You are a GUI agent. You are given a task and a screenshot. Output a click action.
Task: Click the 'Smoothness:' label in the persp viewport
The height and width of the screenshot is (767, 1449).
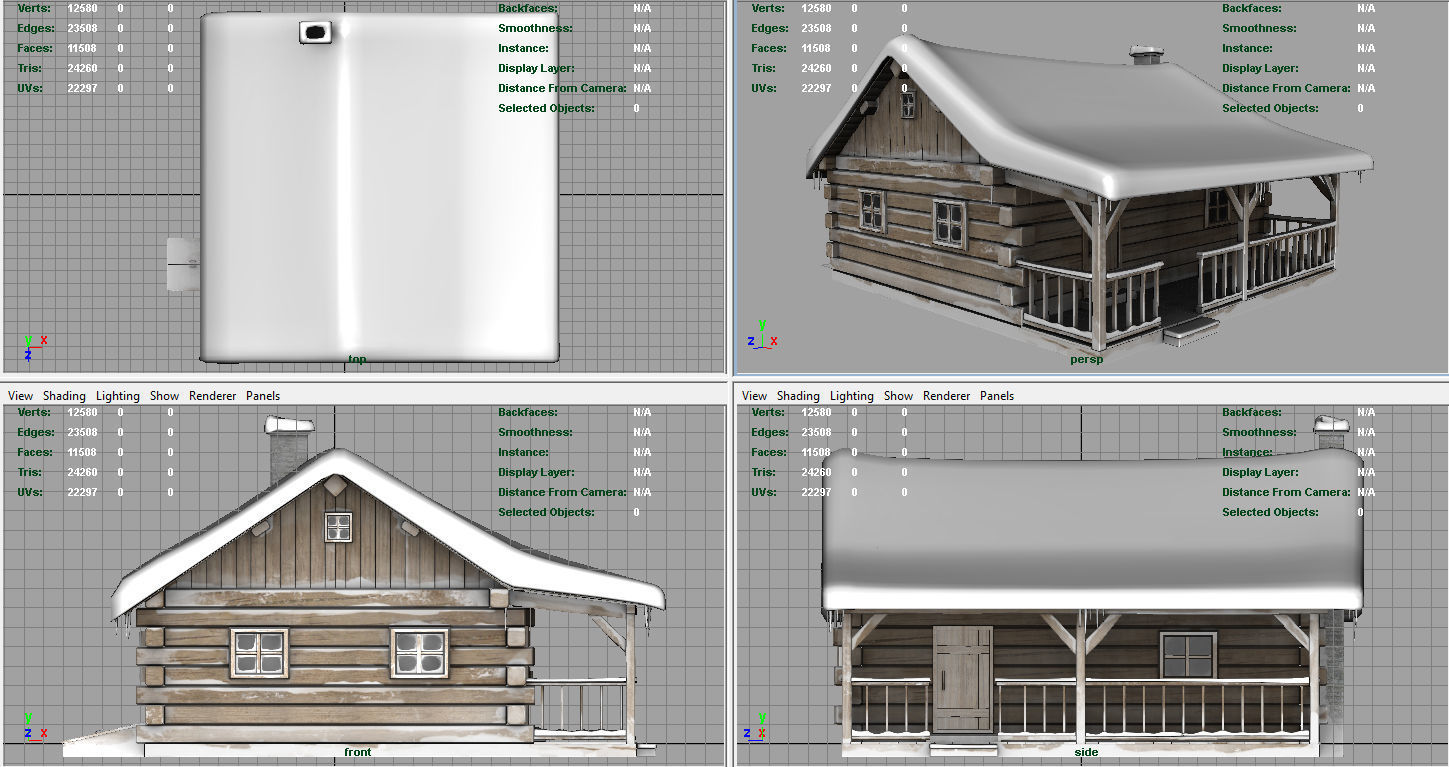click(x=1261, y=28)
